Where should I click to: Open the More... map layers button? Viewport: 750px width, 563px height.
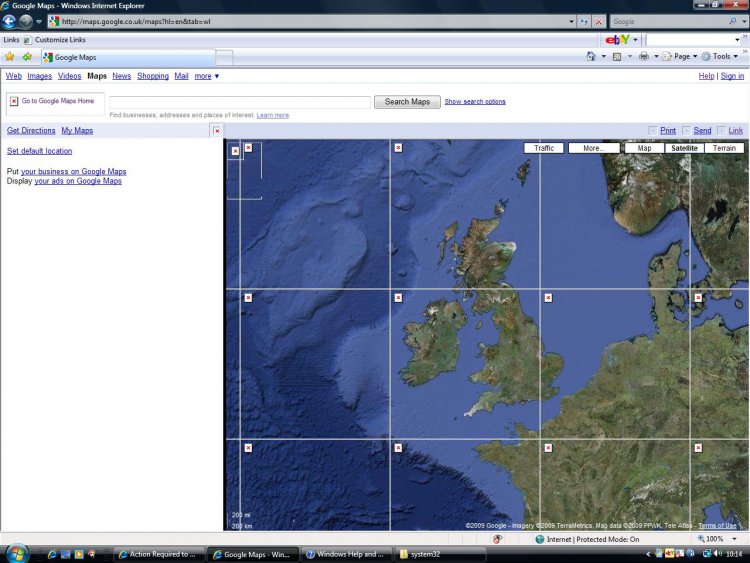pyautogui.click(x=594, y=148)
